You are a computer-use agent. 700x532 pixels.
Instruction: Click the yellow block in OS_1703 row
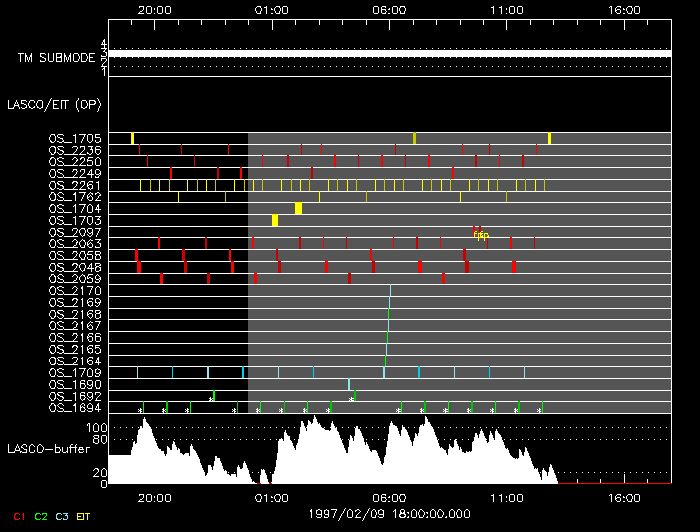[x=275, y=220]
